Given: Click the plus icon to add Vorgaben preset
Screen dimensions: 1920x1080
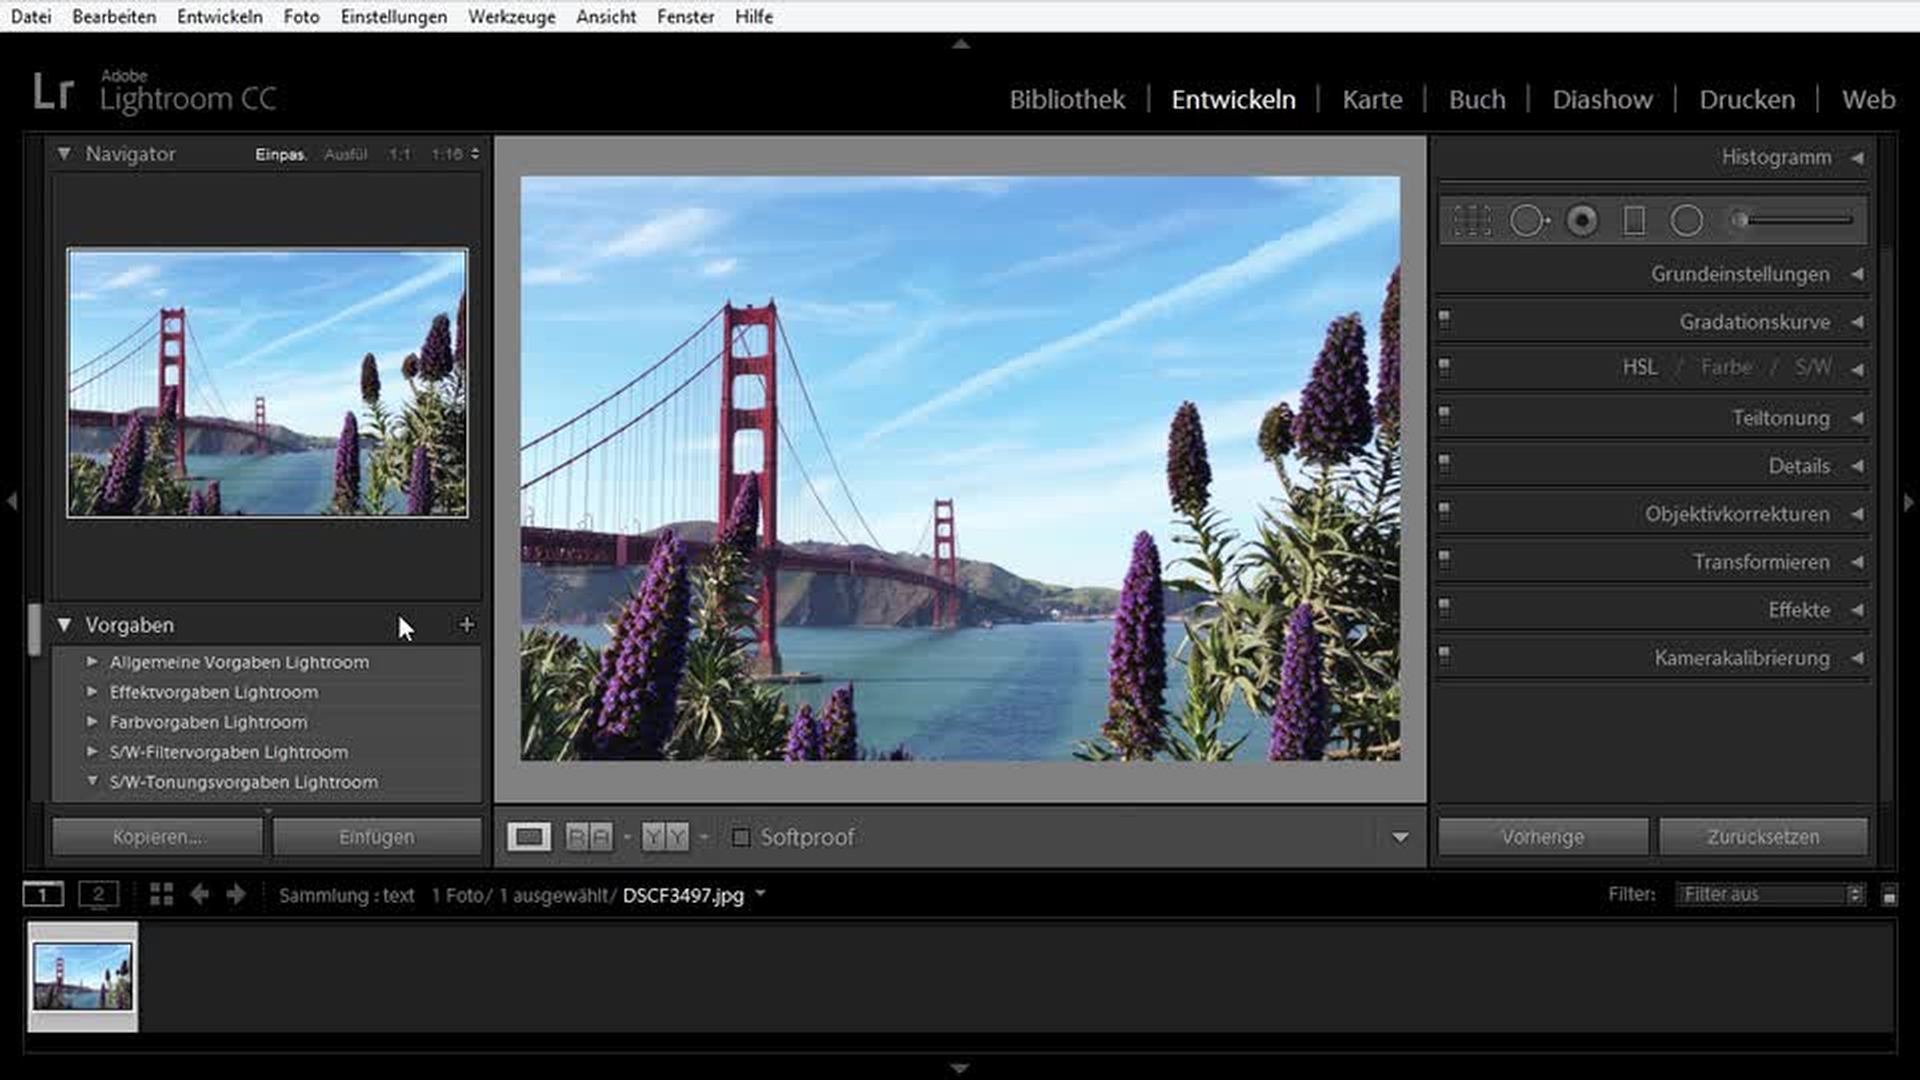Looking at the screenshot, I should pos(466,625).
